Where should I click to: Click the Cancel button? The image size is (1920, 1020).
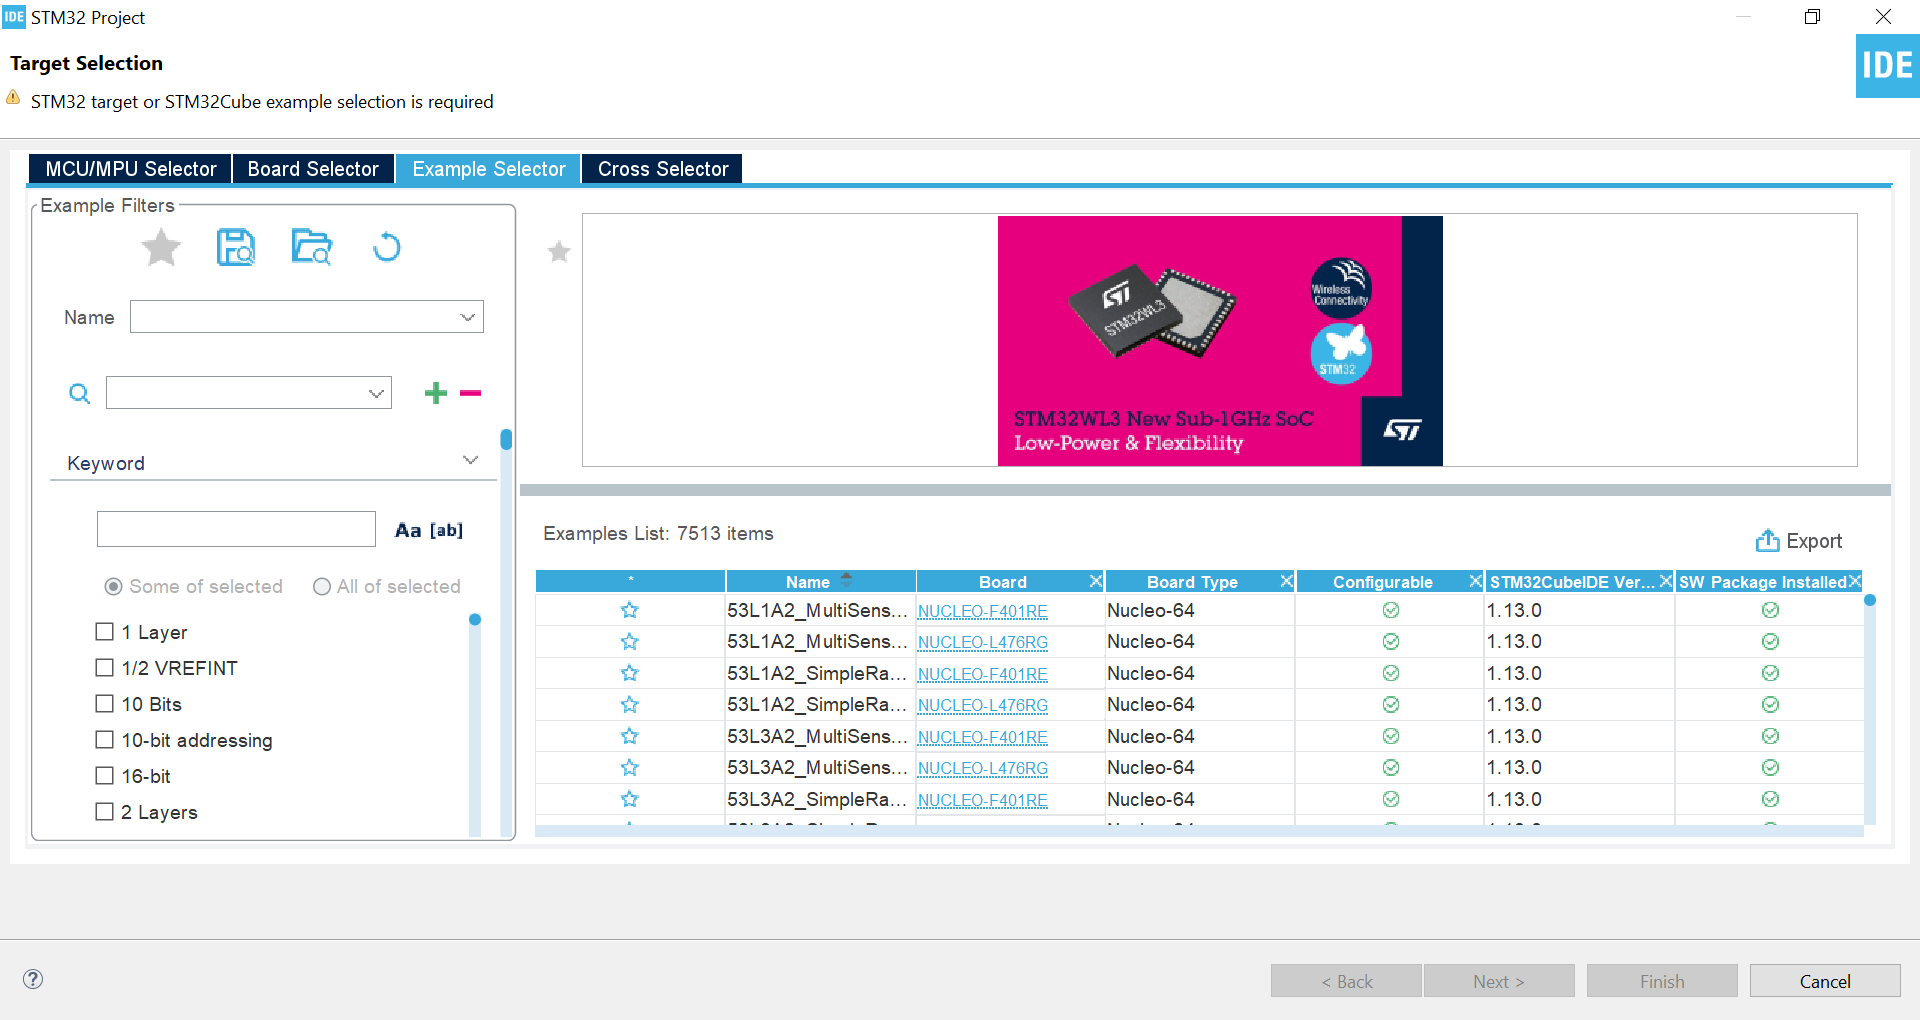(1824, 980)
